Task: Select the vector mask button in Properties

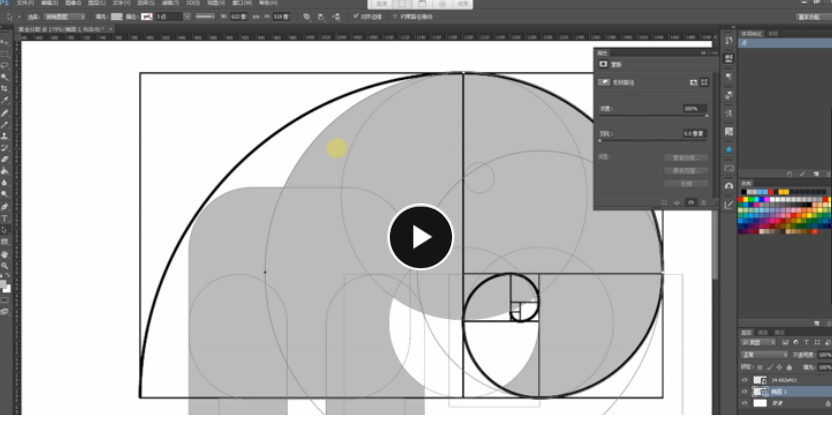Action: point(704,82)
